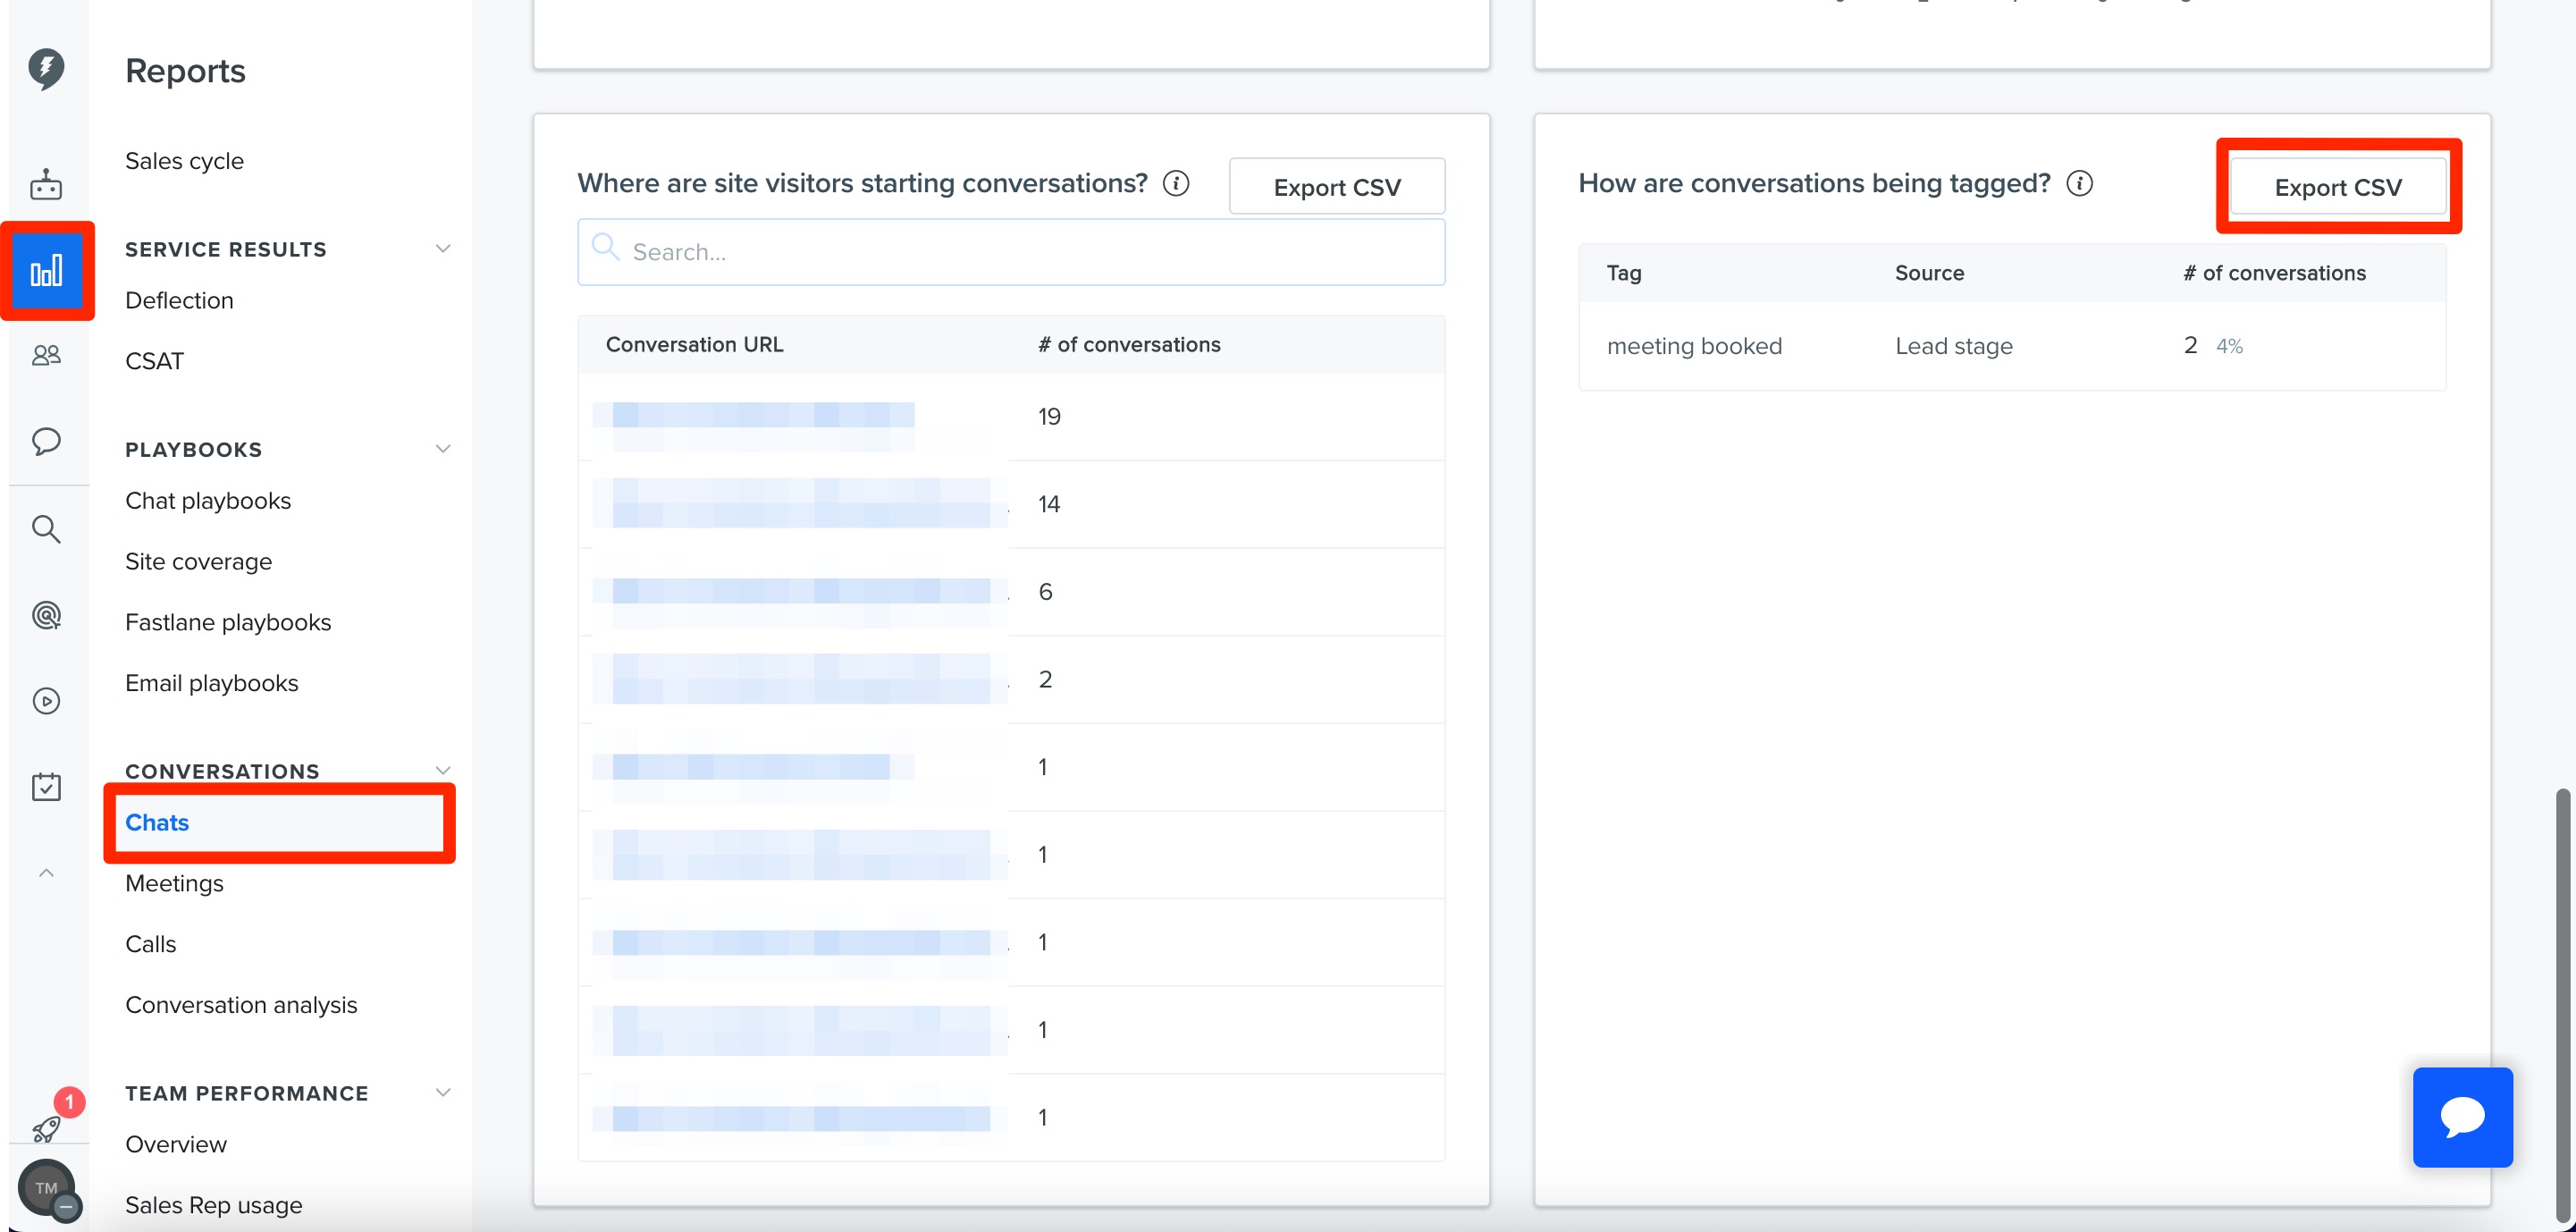Viewport: 2576px width, 1232px height.
Task: Open the rocket icon with notification badge
Action: point(46,1130)
